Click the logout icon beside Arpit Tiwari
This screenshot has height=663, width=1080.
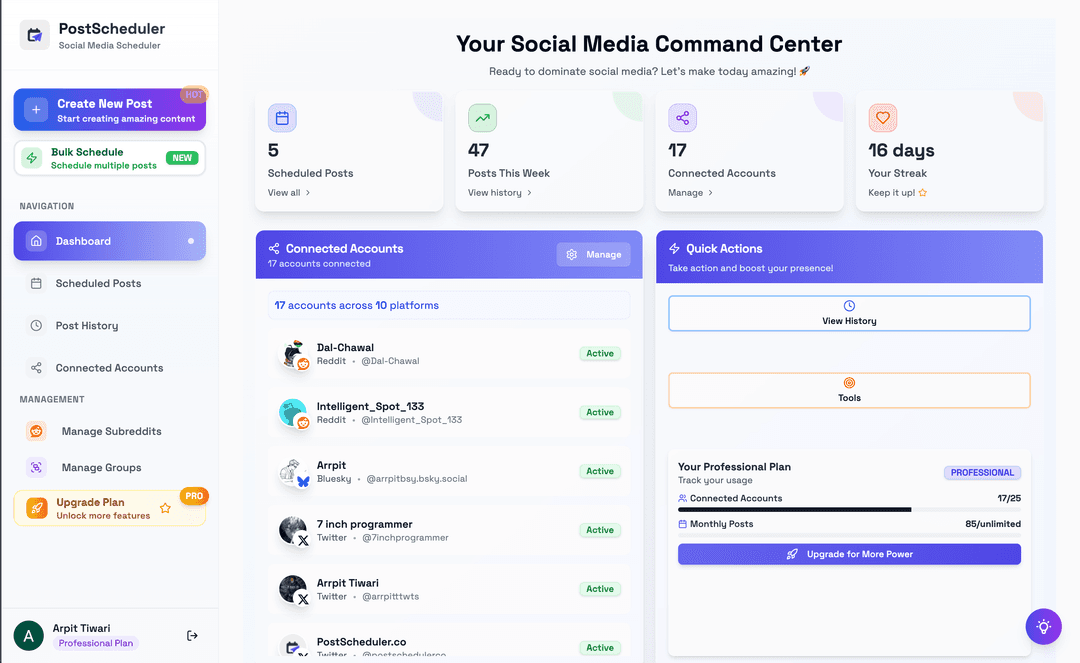tap(192, 636)
